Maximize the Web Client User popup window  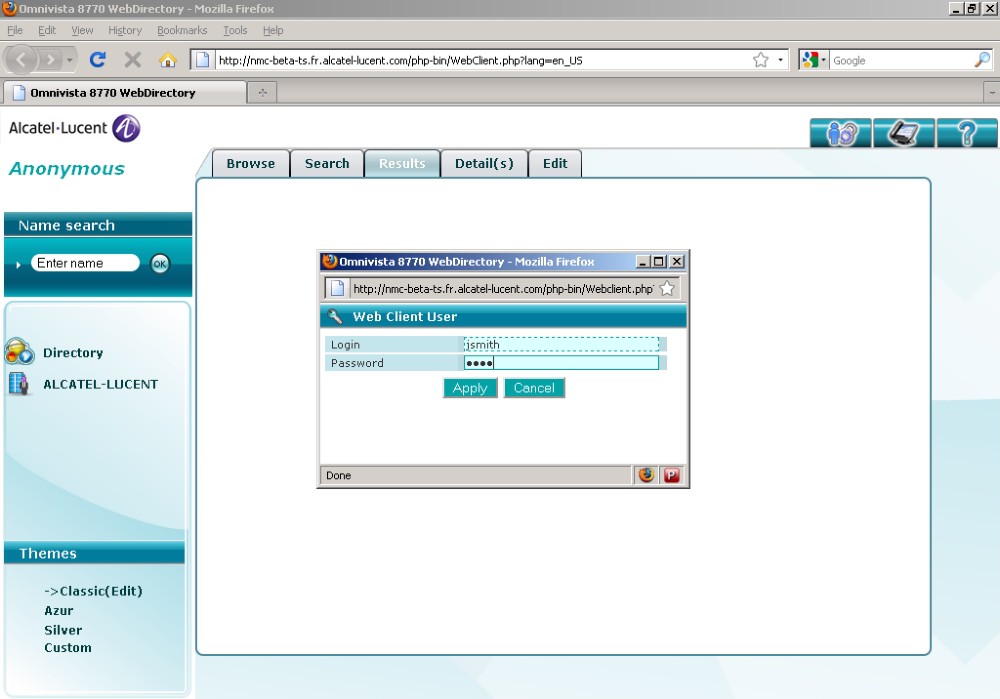click(659, 261)
